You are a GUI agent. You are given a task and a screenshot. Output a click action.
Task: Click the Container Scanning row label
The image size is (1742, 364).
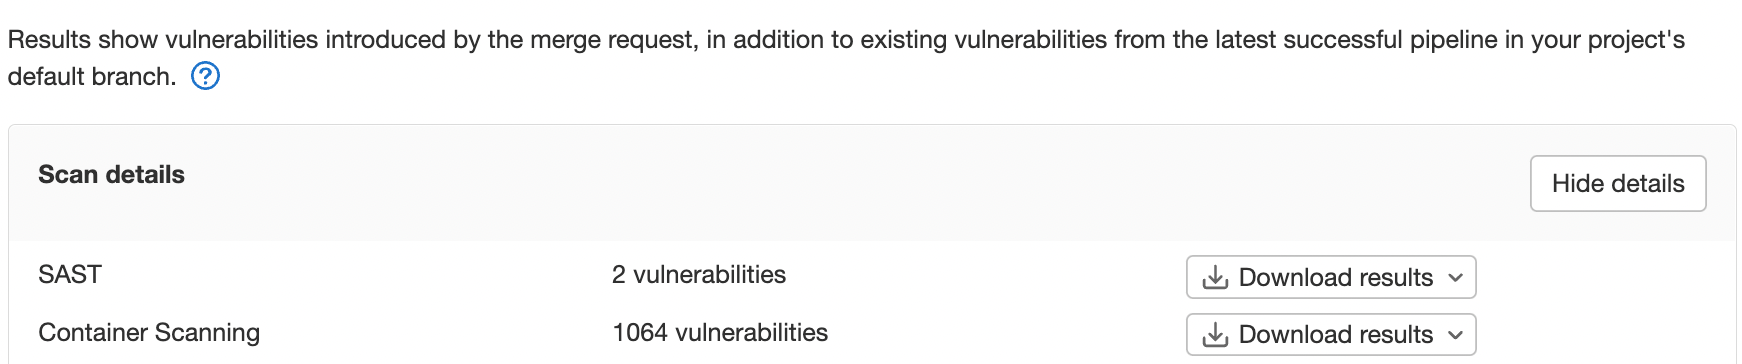click(149, 333)
